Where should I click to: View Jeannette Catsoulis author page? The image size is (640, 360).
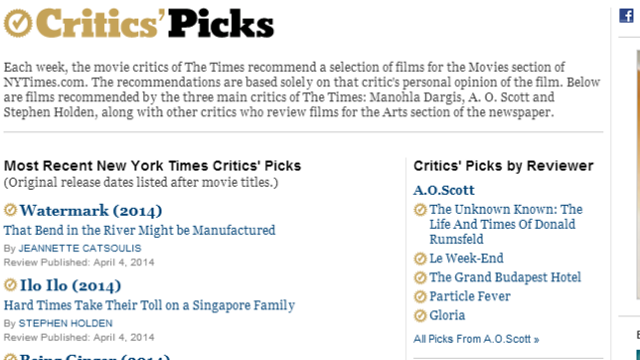(80, 248)
